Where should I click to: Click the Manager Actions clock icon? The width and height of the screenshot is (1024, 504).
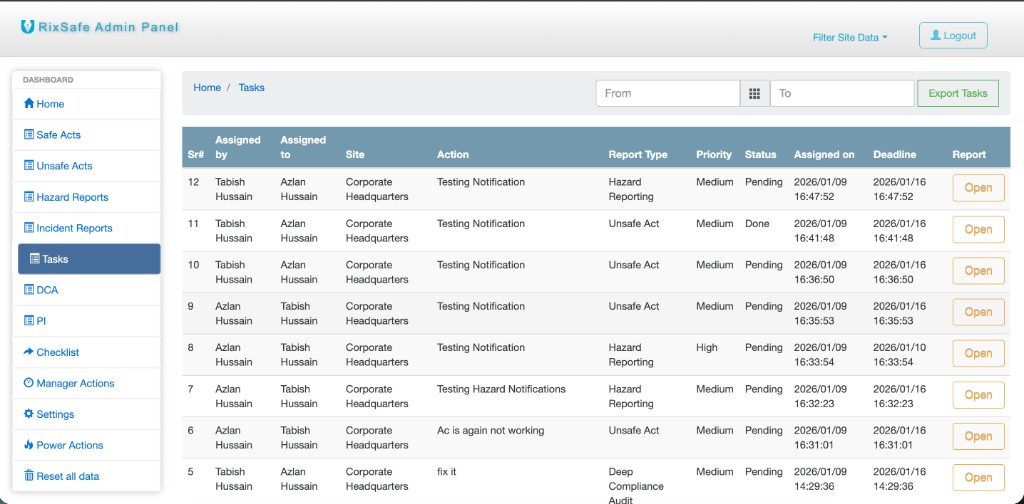[x=29, y=383]
